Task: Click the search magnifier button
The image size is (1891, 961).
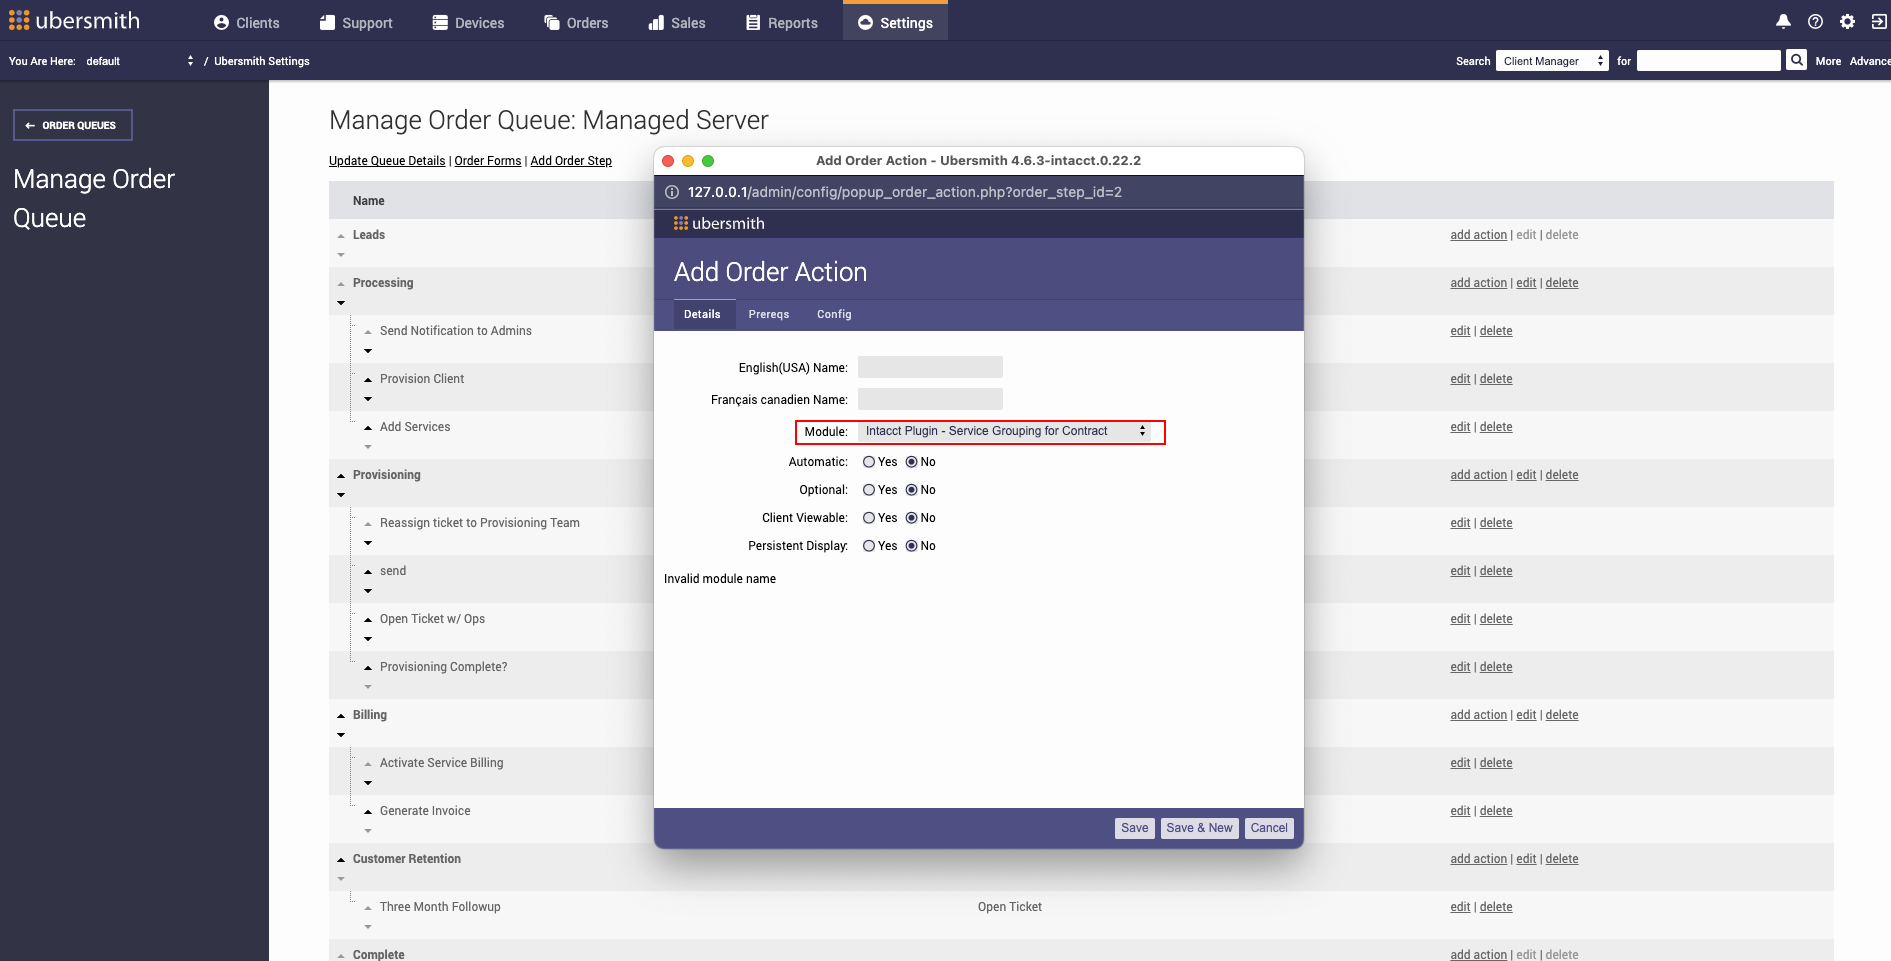Action: tap(1796, 60)
